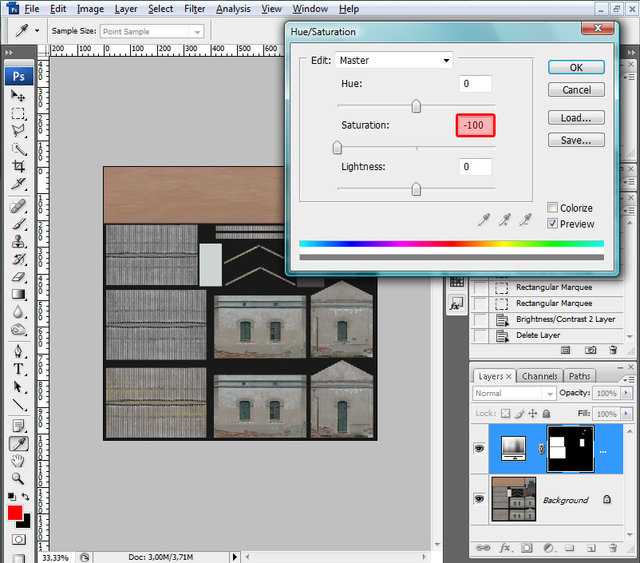Viewport: 640px width, 563px height.
Task: Select the Move tool
Action: pyautogui.click(x=18, y=95)
